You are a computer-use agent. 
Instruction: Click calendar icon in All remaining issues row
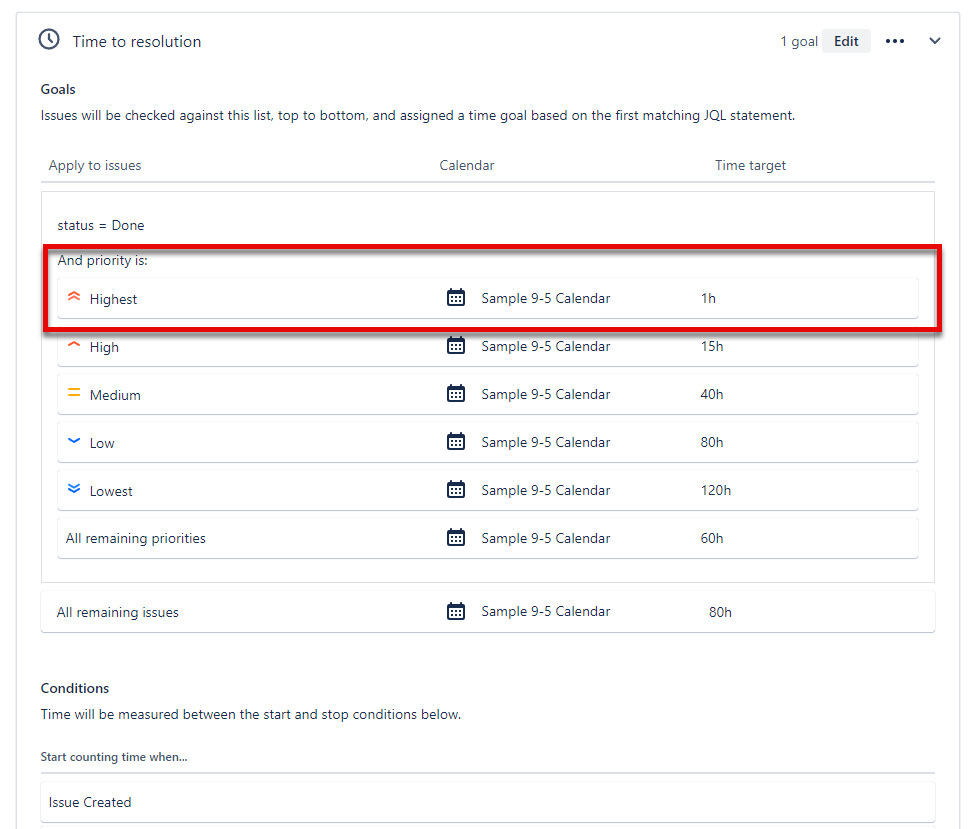pyautogui.click(x=456, y=611)
